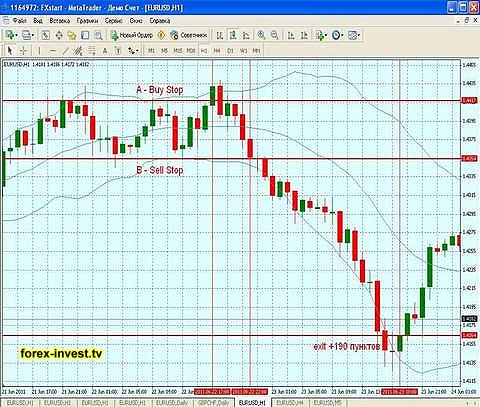Click the zoom out magnifier icon
This screenshot has height=407, width=480.
tap(274, 35)
